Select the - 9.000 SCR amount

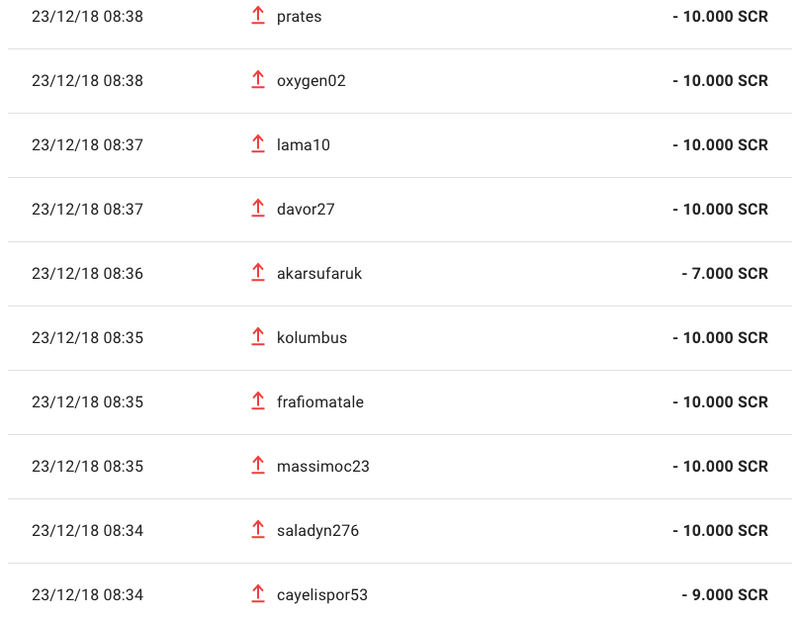click(x=724, y=595)
